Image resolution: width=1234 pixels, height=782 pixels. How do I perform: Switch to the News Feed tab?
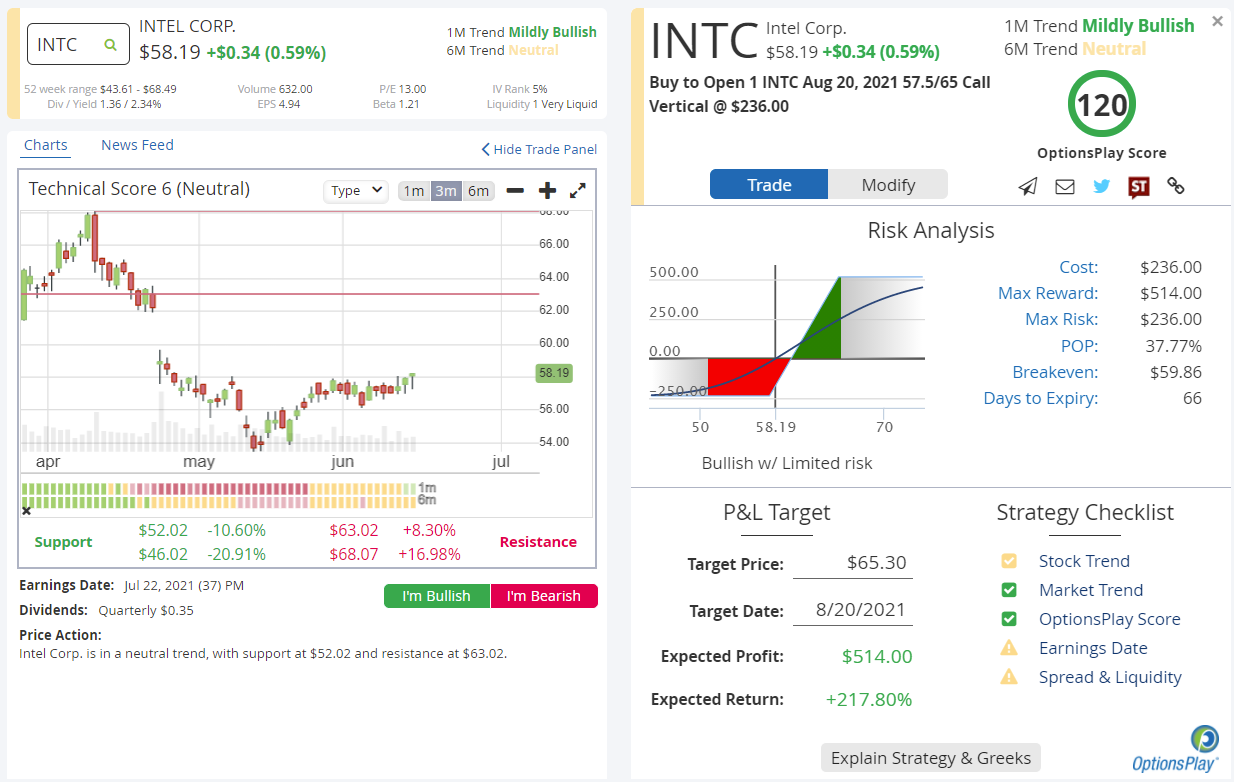point(137,145)
